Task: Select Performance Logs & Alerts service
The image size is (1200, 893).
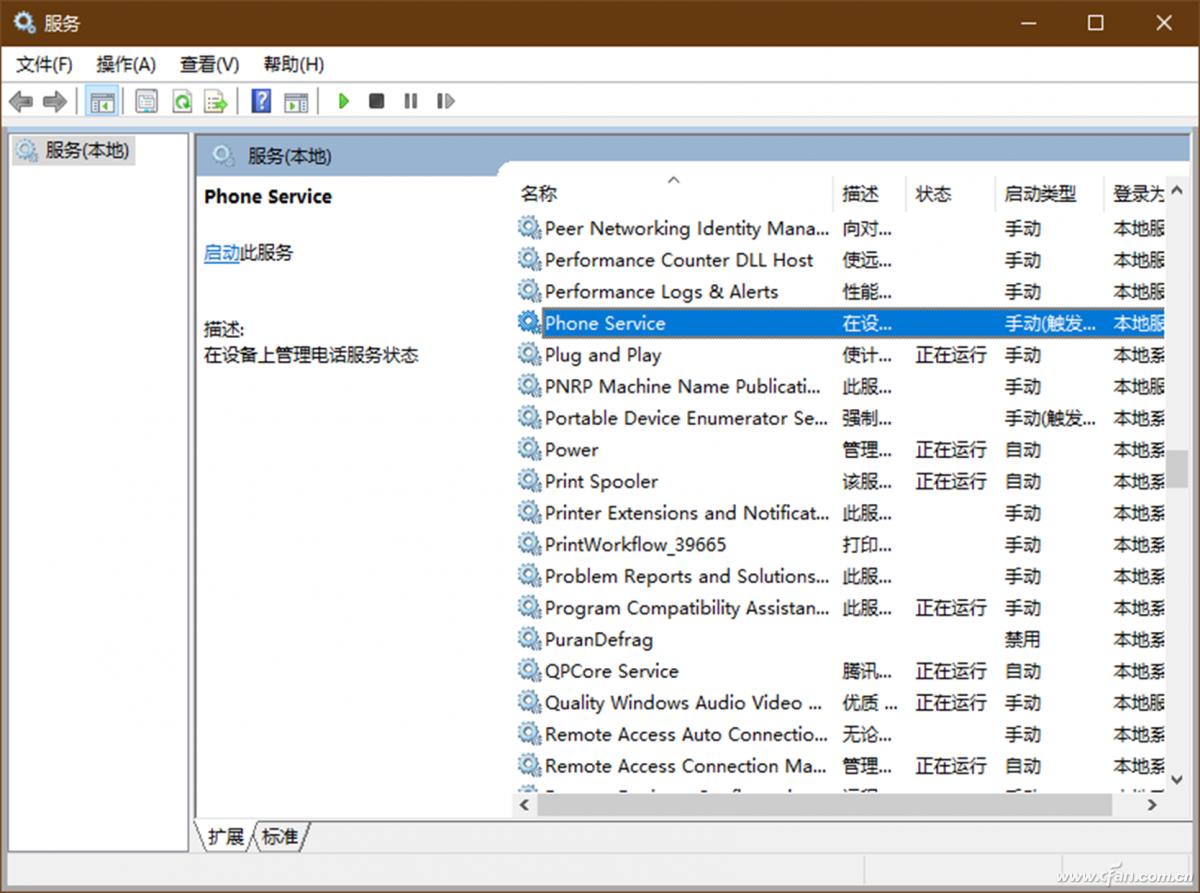Action: point(840,292)
